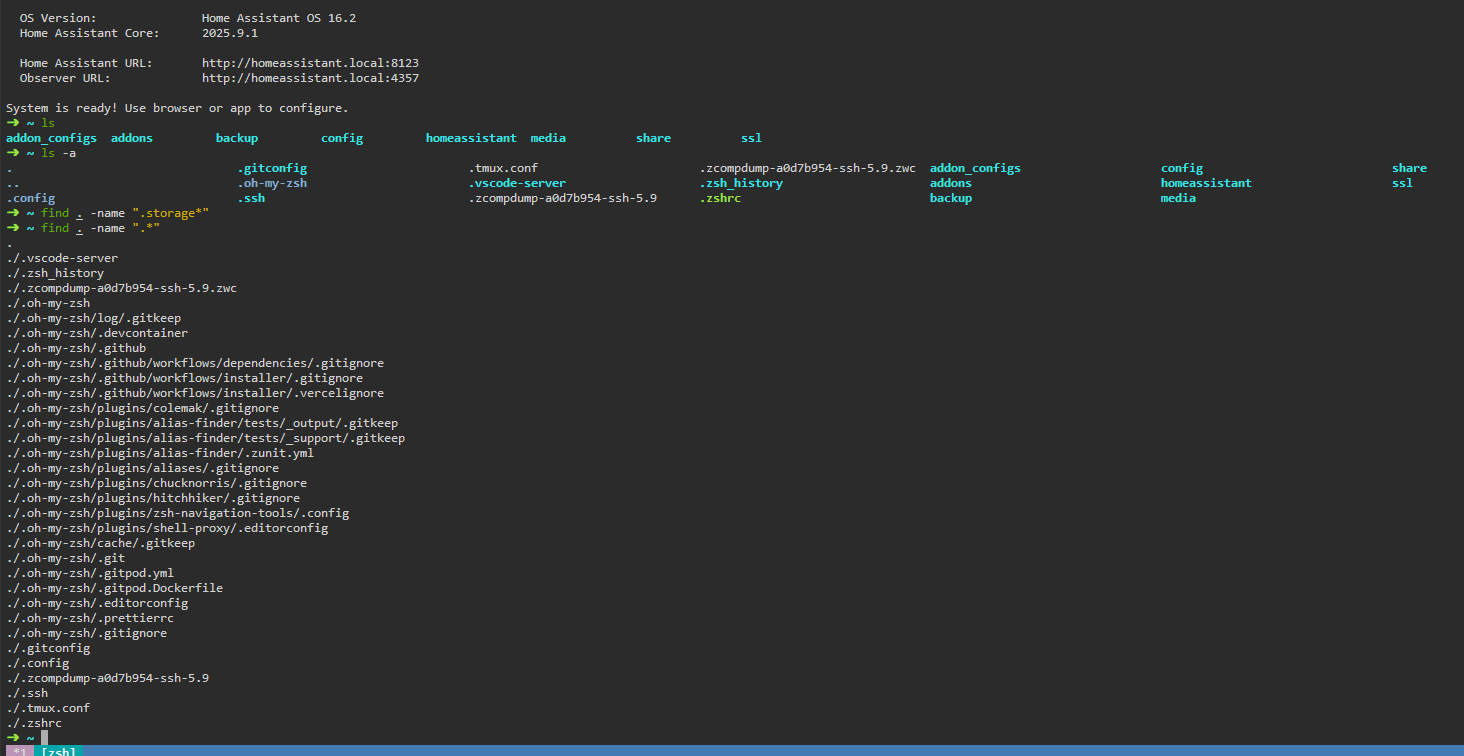The width and height of the screenshot is (1464, 756).
Task: Select the backup directory in the first listing
Action: pos(236,137)
